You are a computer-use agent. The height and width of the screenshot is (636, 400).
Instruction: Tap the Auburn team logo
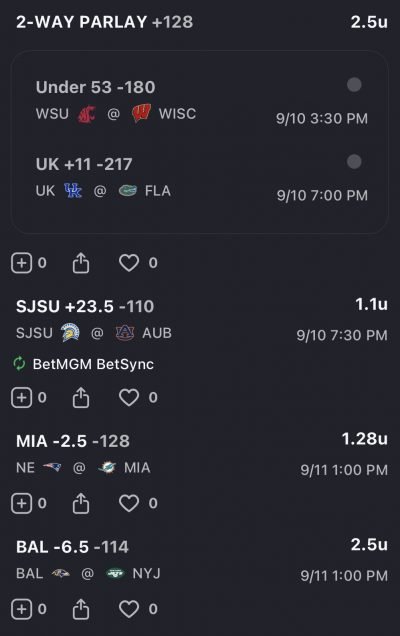click(x=125, y=333)
